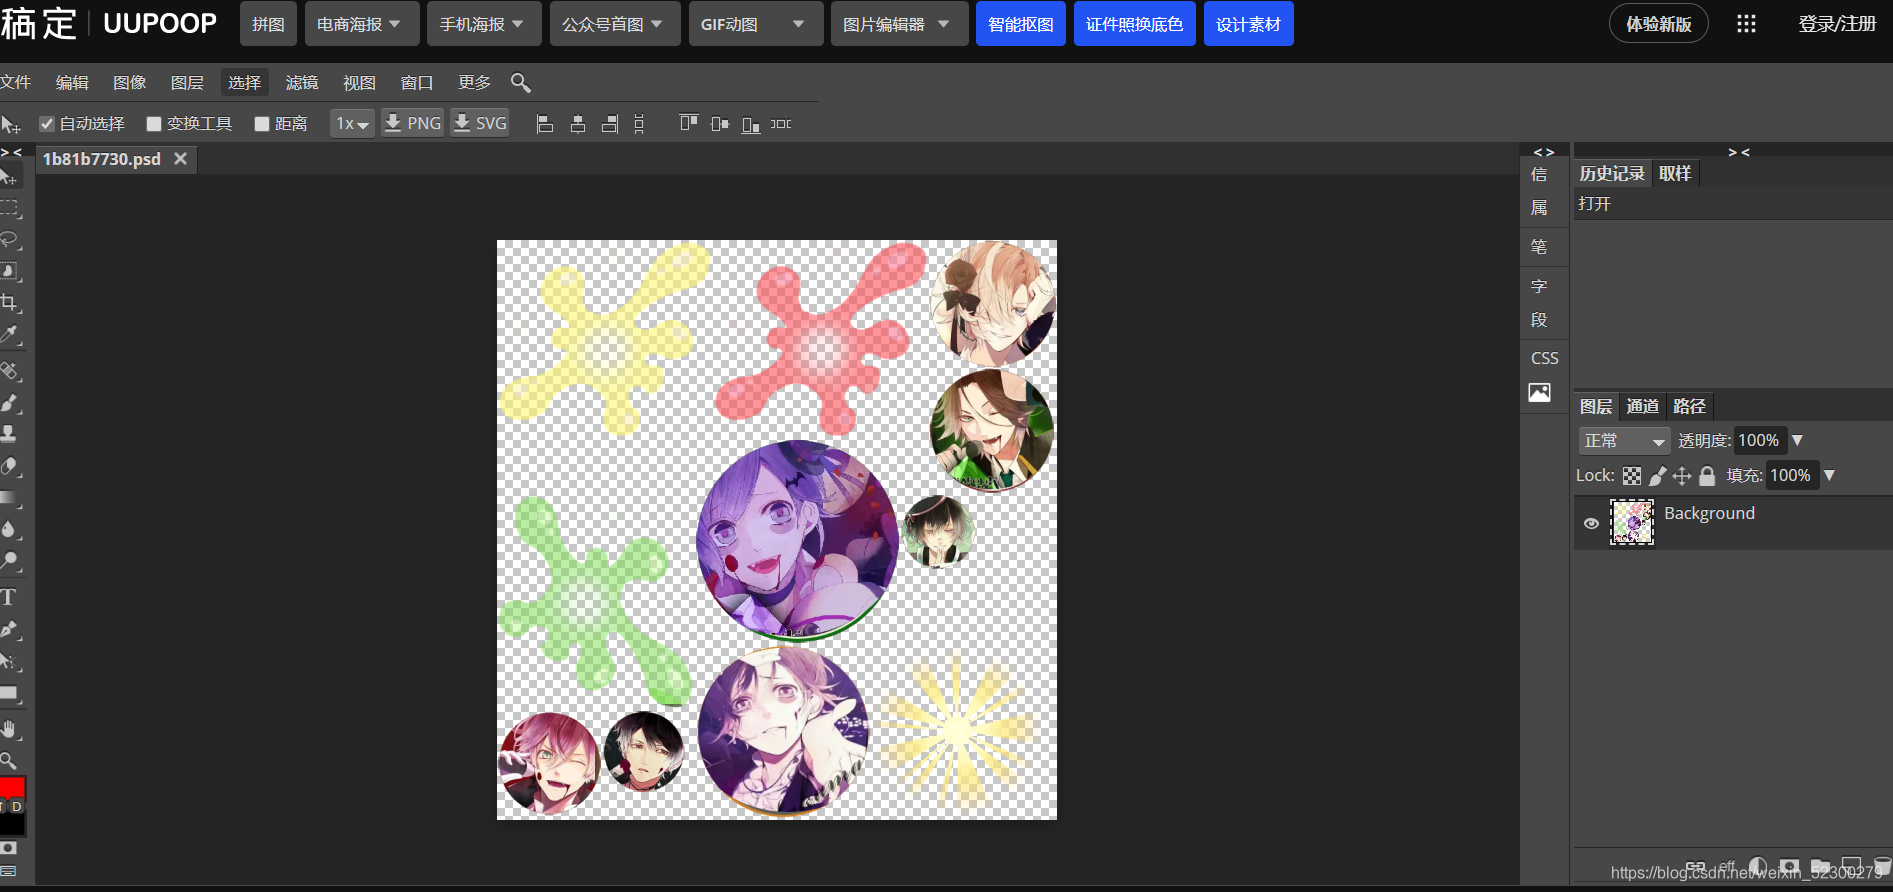Click the 透明度 100% value field
1893x892 pixels.
pos(1759,441)
